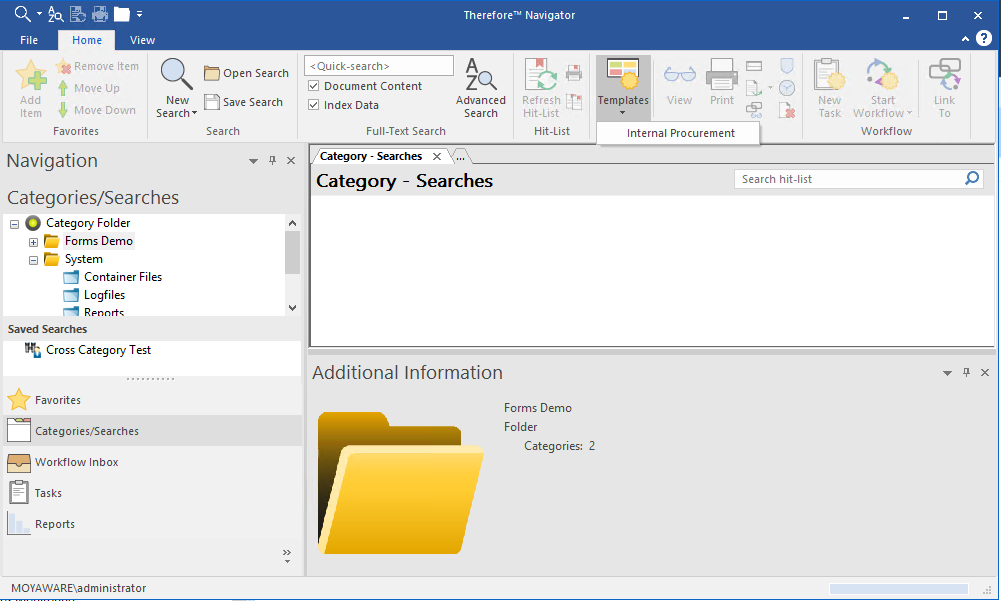Select the Tasks sidebar item
Image resolution: width=1001 pixels, height=601 pixels.
coord(60,492)
